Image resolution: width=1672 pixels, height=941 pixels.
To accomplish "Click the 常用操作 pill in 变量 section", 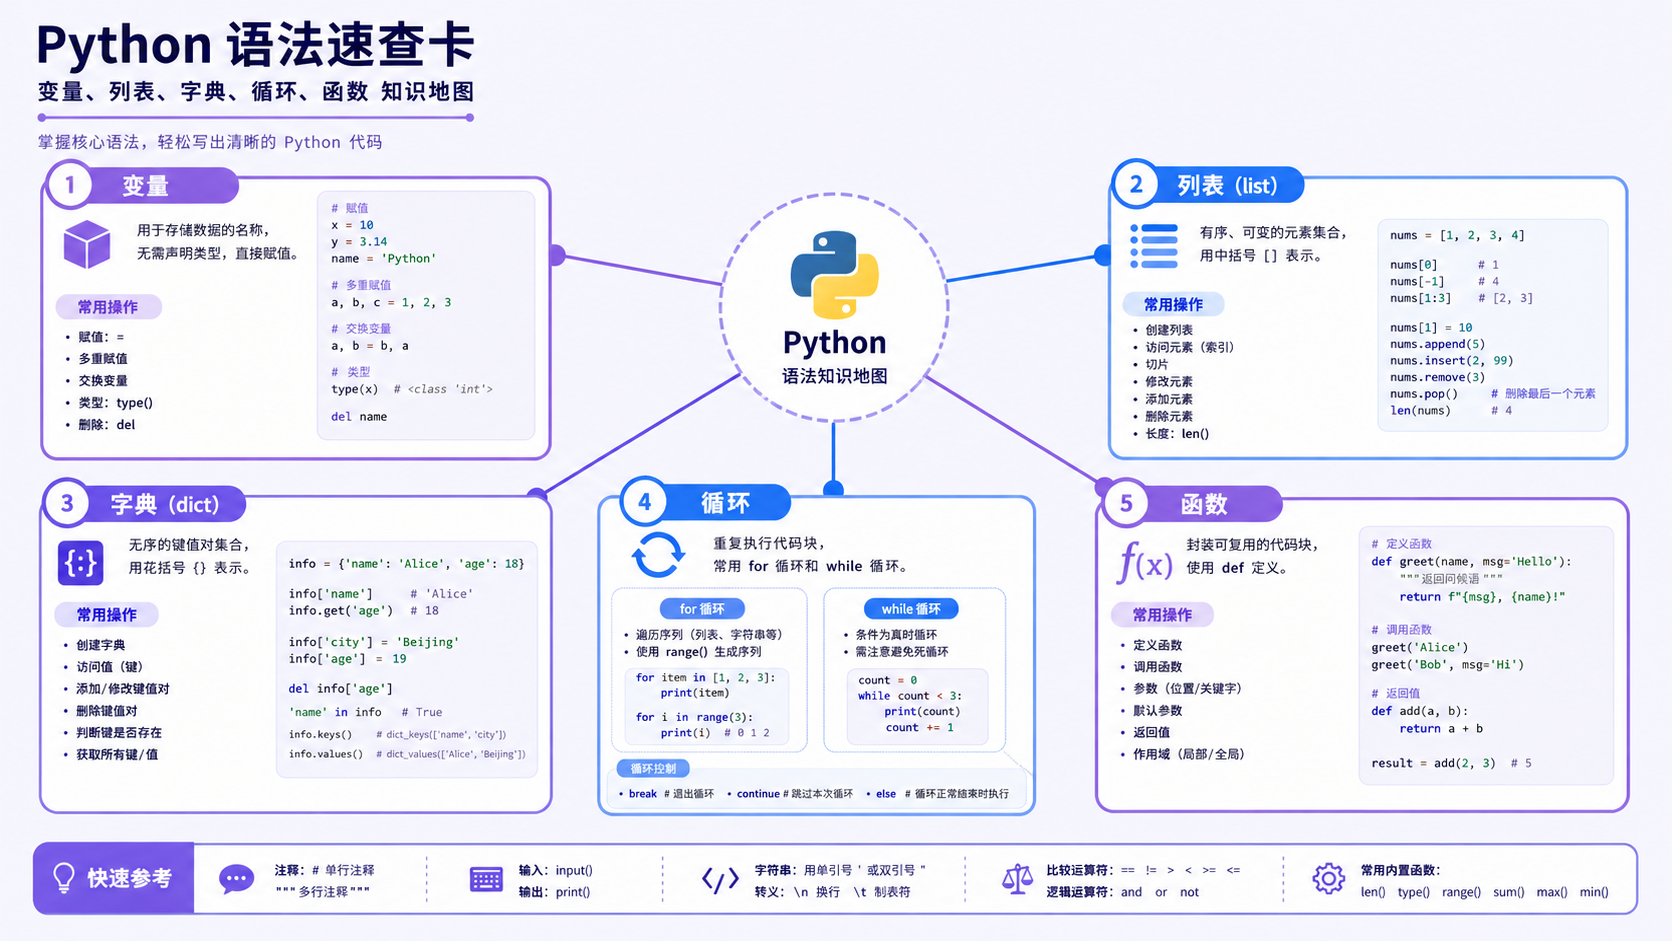I will pos(108,307).
